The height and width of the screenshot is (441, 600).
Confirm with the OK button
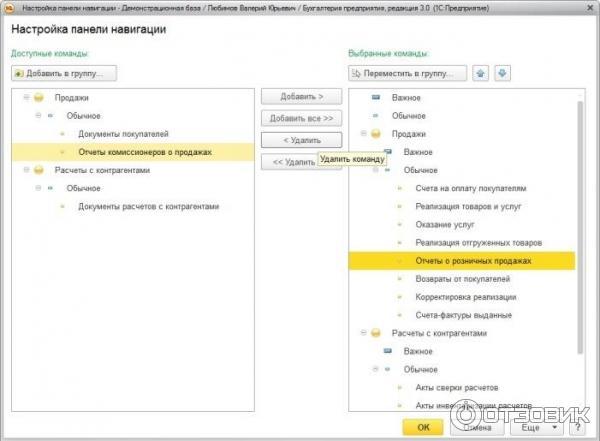click(423, 427)
